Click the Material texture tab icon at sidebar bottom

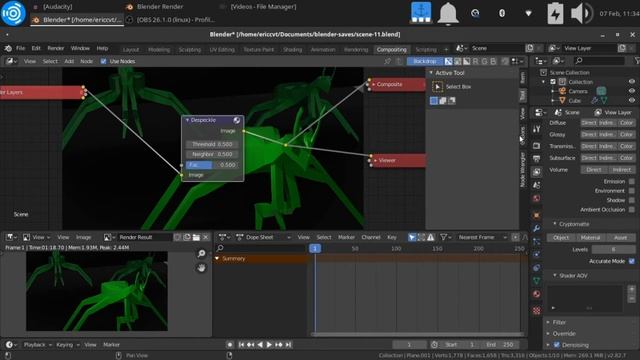(537, 311)
